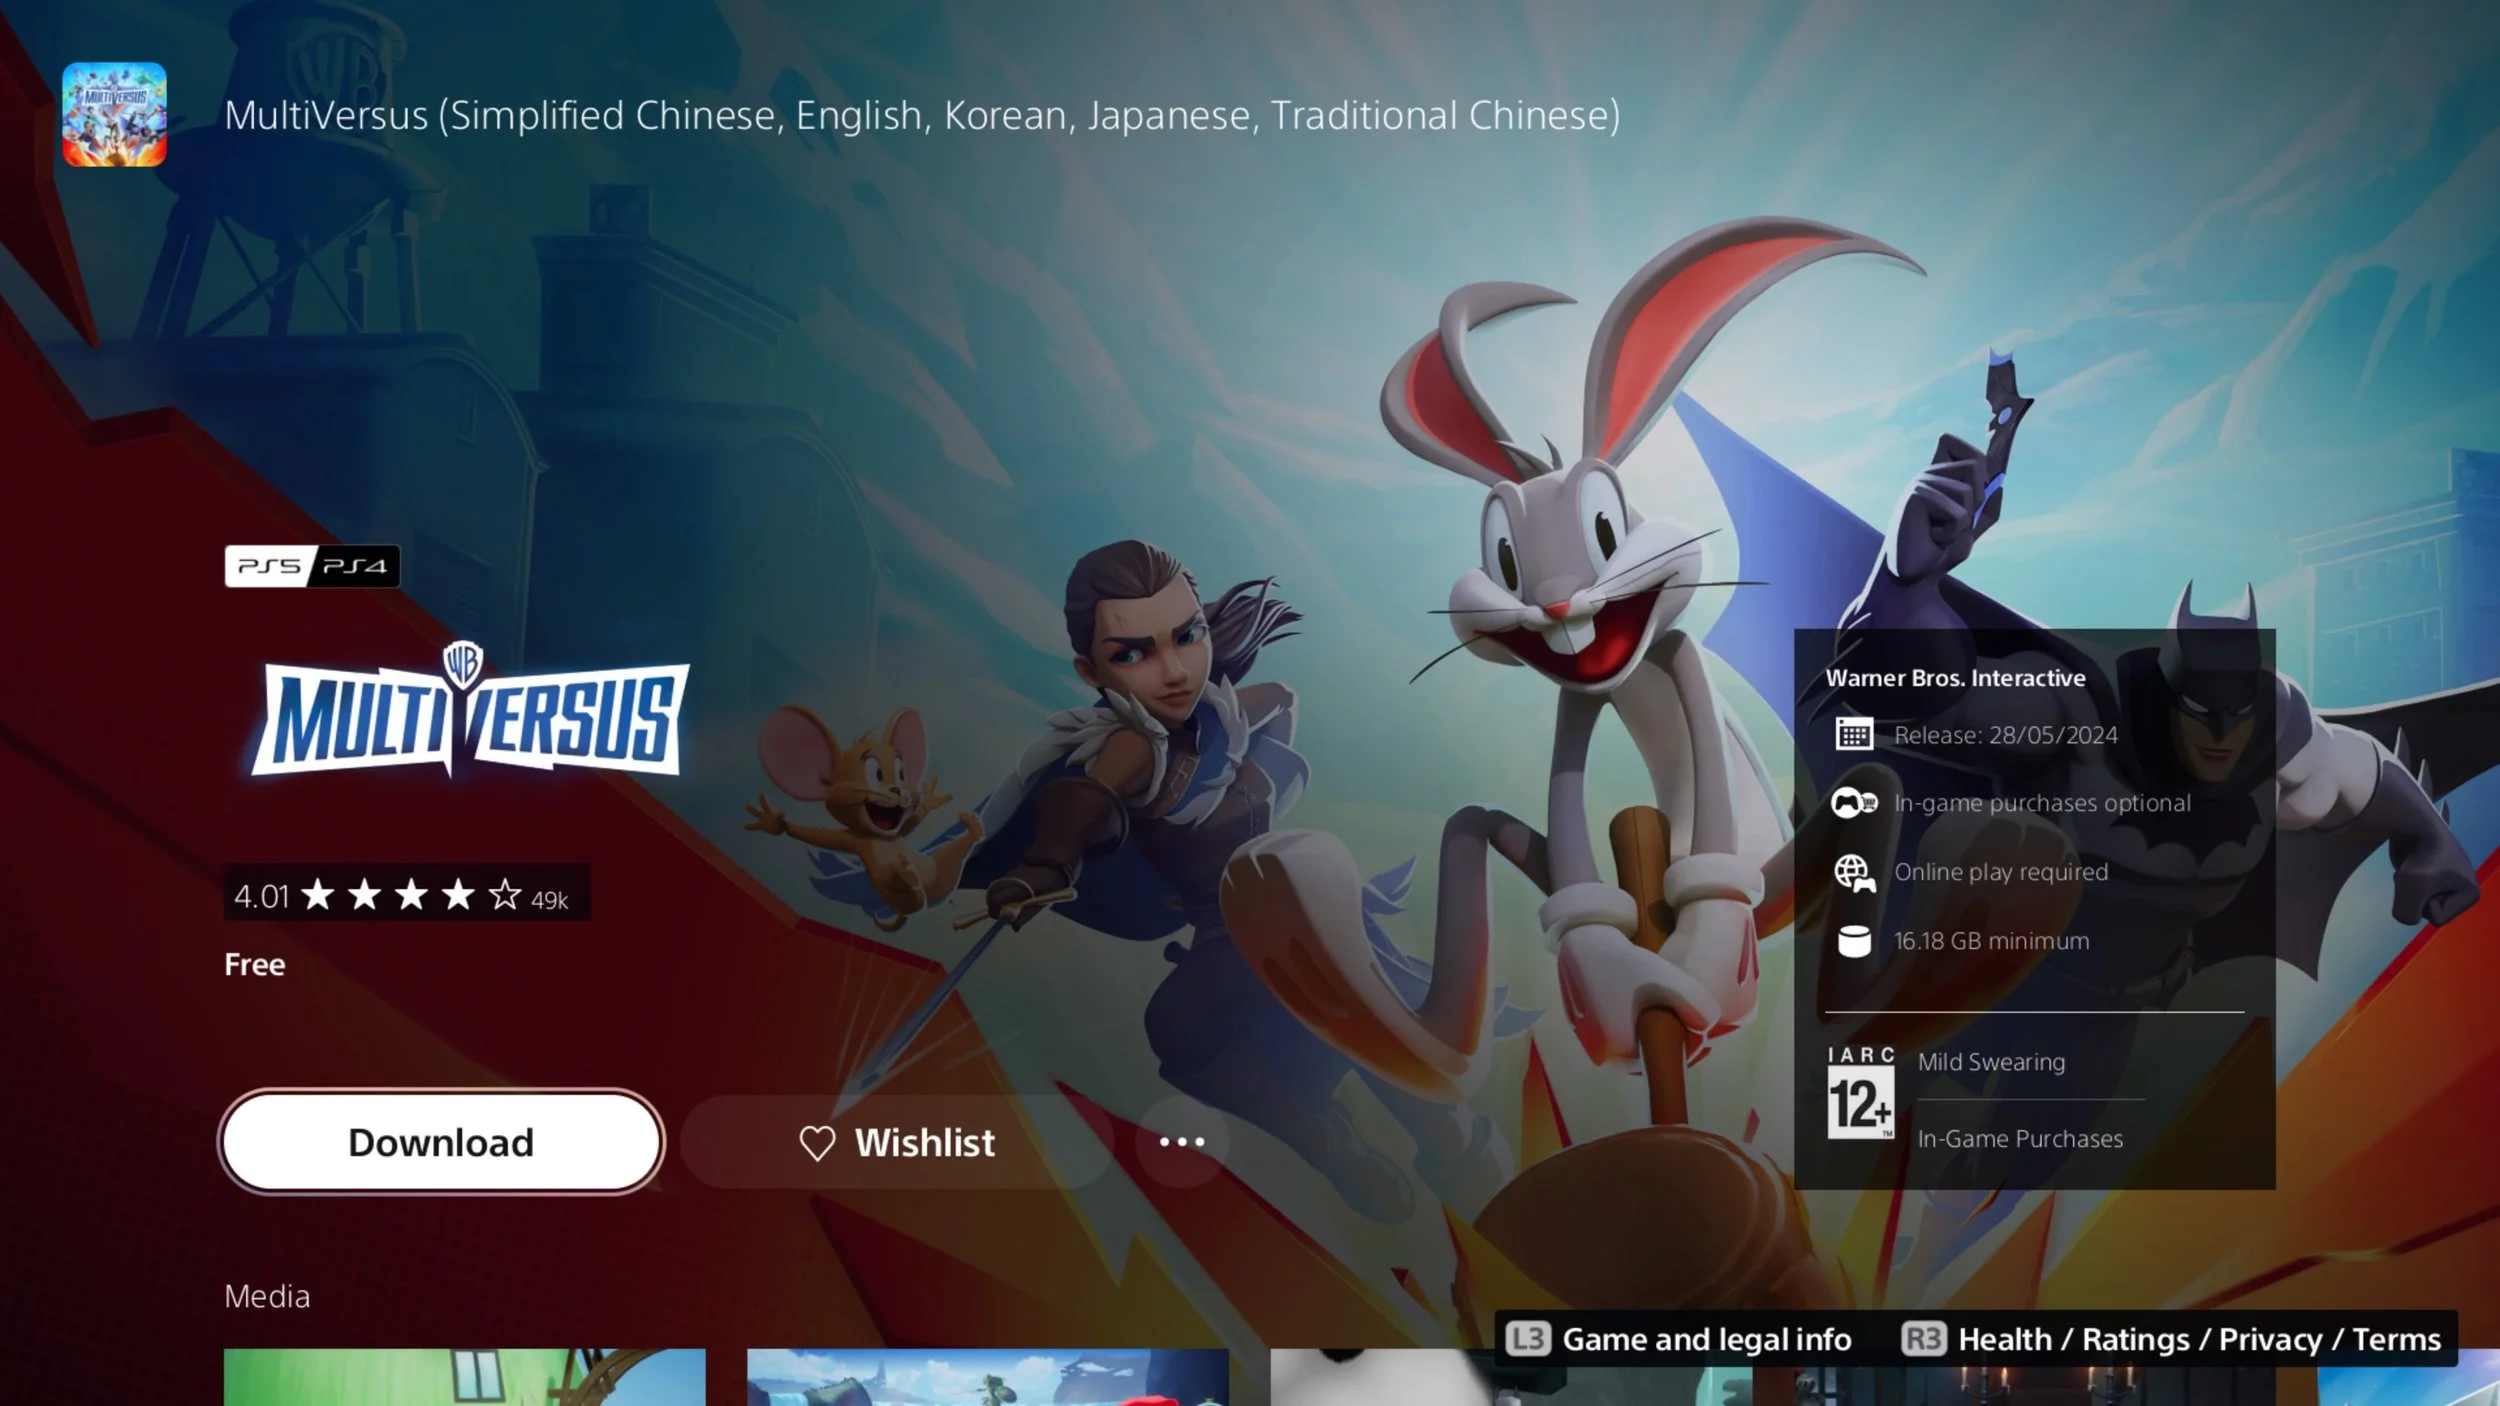2500x1406 pixels.
Task: Click the online play globe icon
Action: 1853,872
